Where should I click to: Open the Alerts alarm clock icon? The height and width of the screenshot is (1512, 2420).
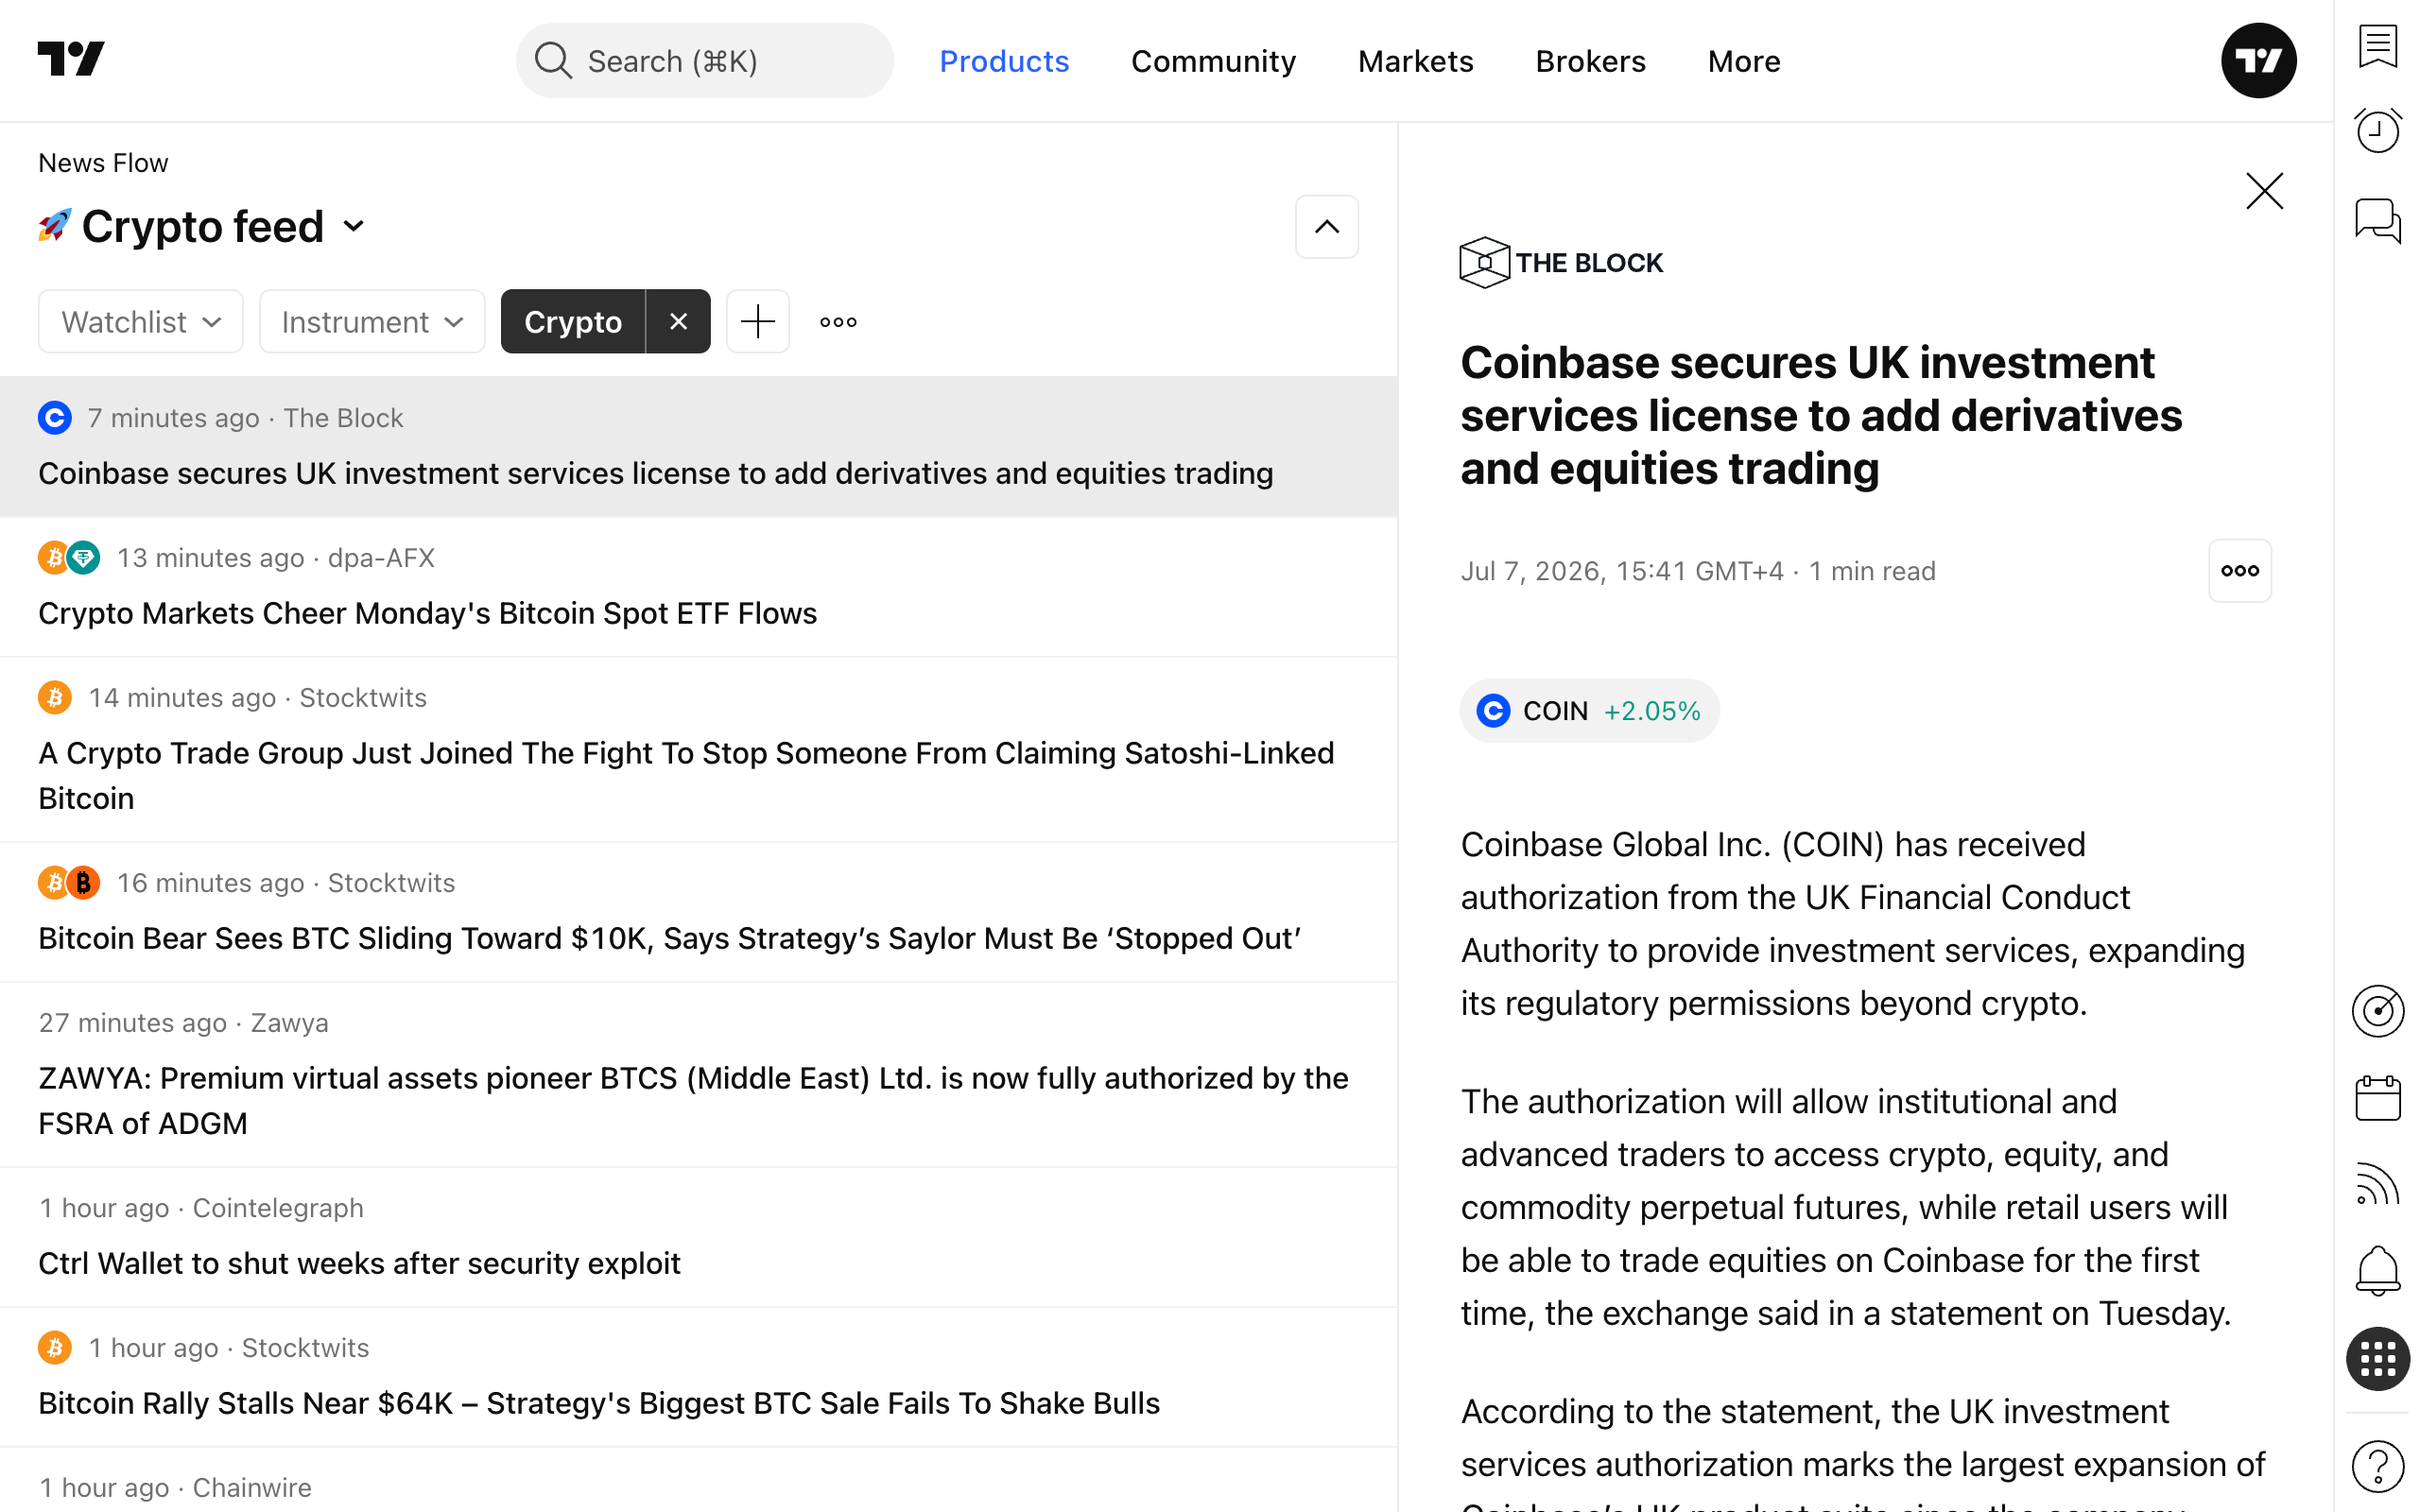(x=2377, y=131)
